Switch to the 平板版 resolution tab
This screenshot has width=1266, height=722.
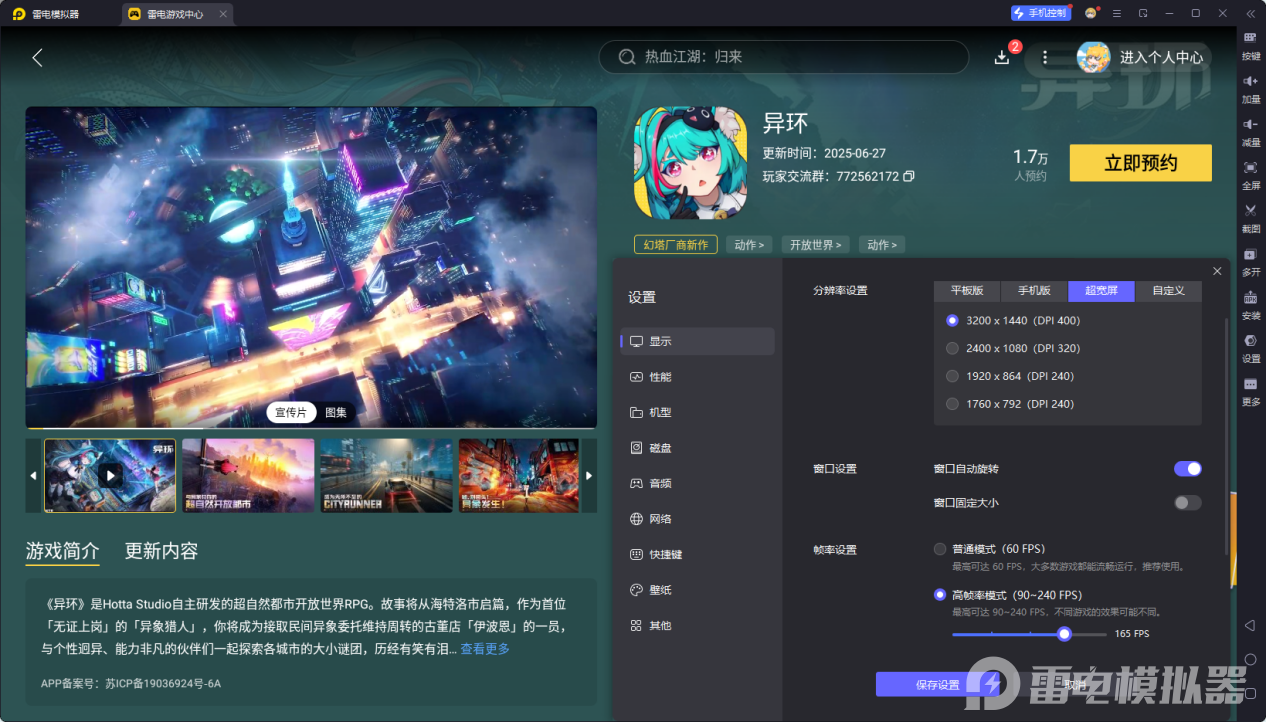click(x=967, y=291)
